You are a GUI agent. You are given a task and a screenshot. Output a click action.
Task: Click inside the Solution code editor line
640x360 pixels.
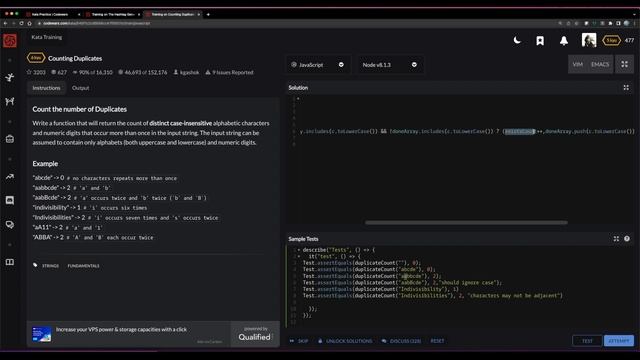pyautogui.click(x=467, y=131)
